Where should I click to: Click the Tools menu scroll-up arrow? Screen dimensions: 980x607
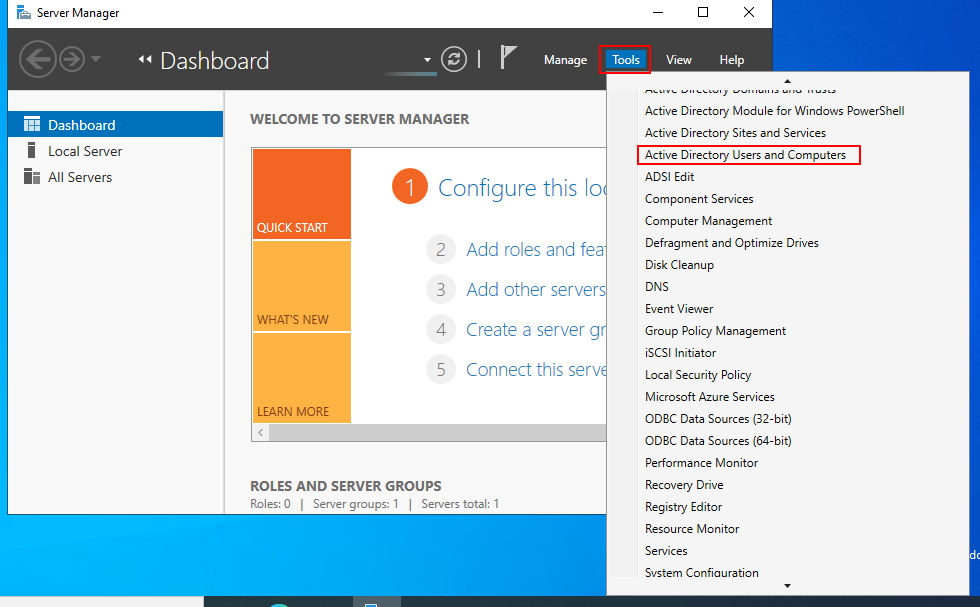pyautogui.click(x=788, y=81)
